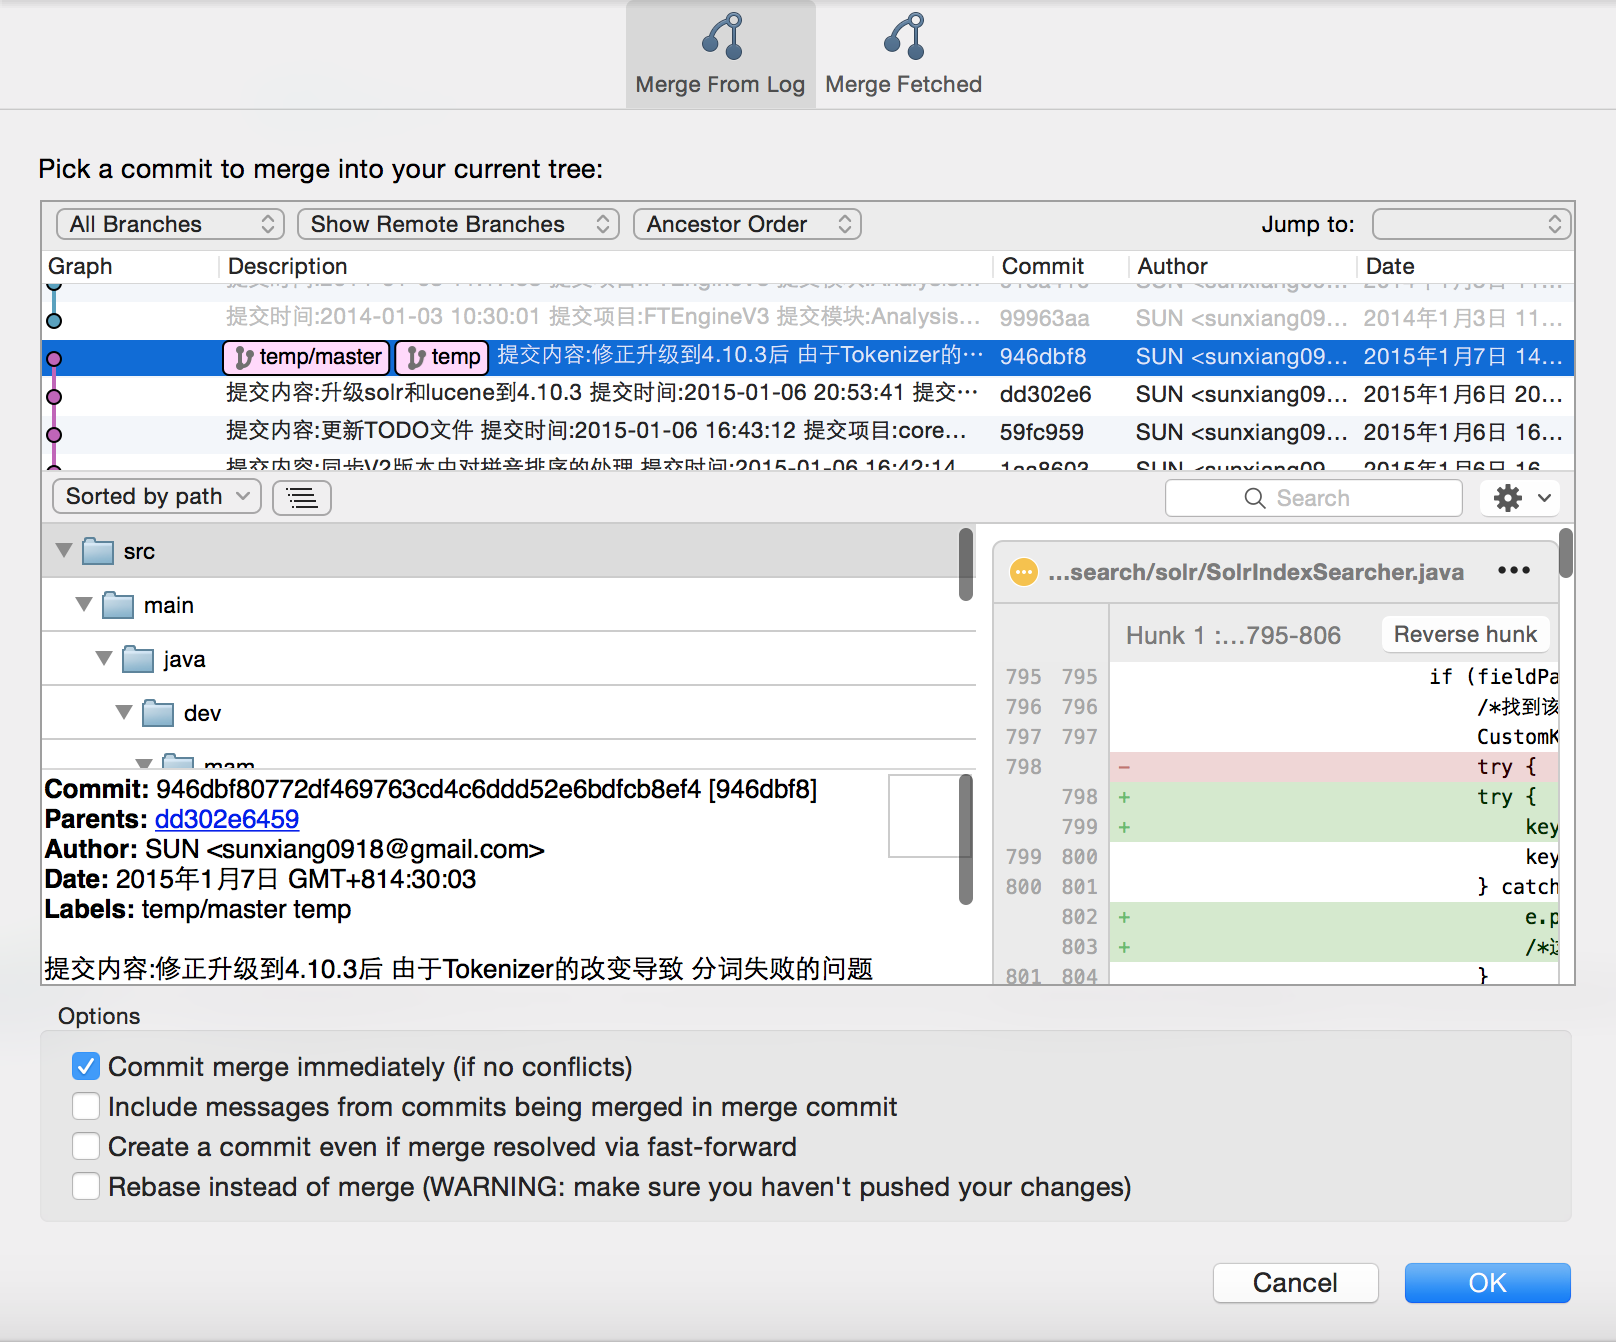This screenshot has height=1342, width=1616.
Task: Click the temp/master branch label
Action: (x=306, y=357)
